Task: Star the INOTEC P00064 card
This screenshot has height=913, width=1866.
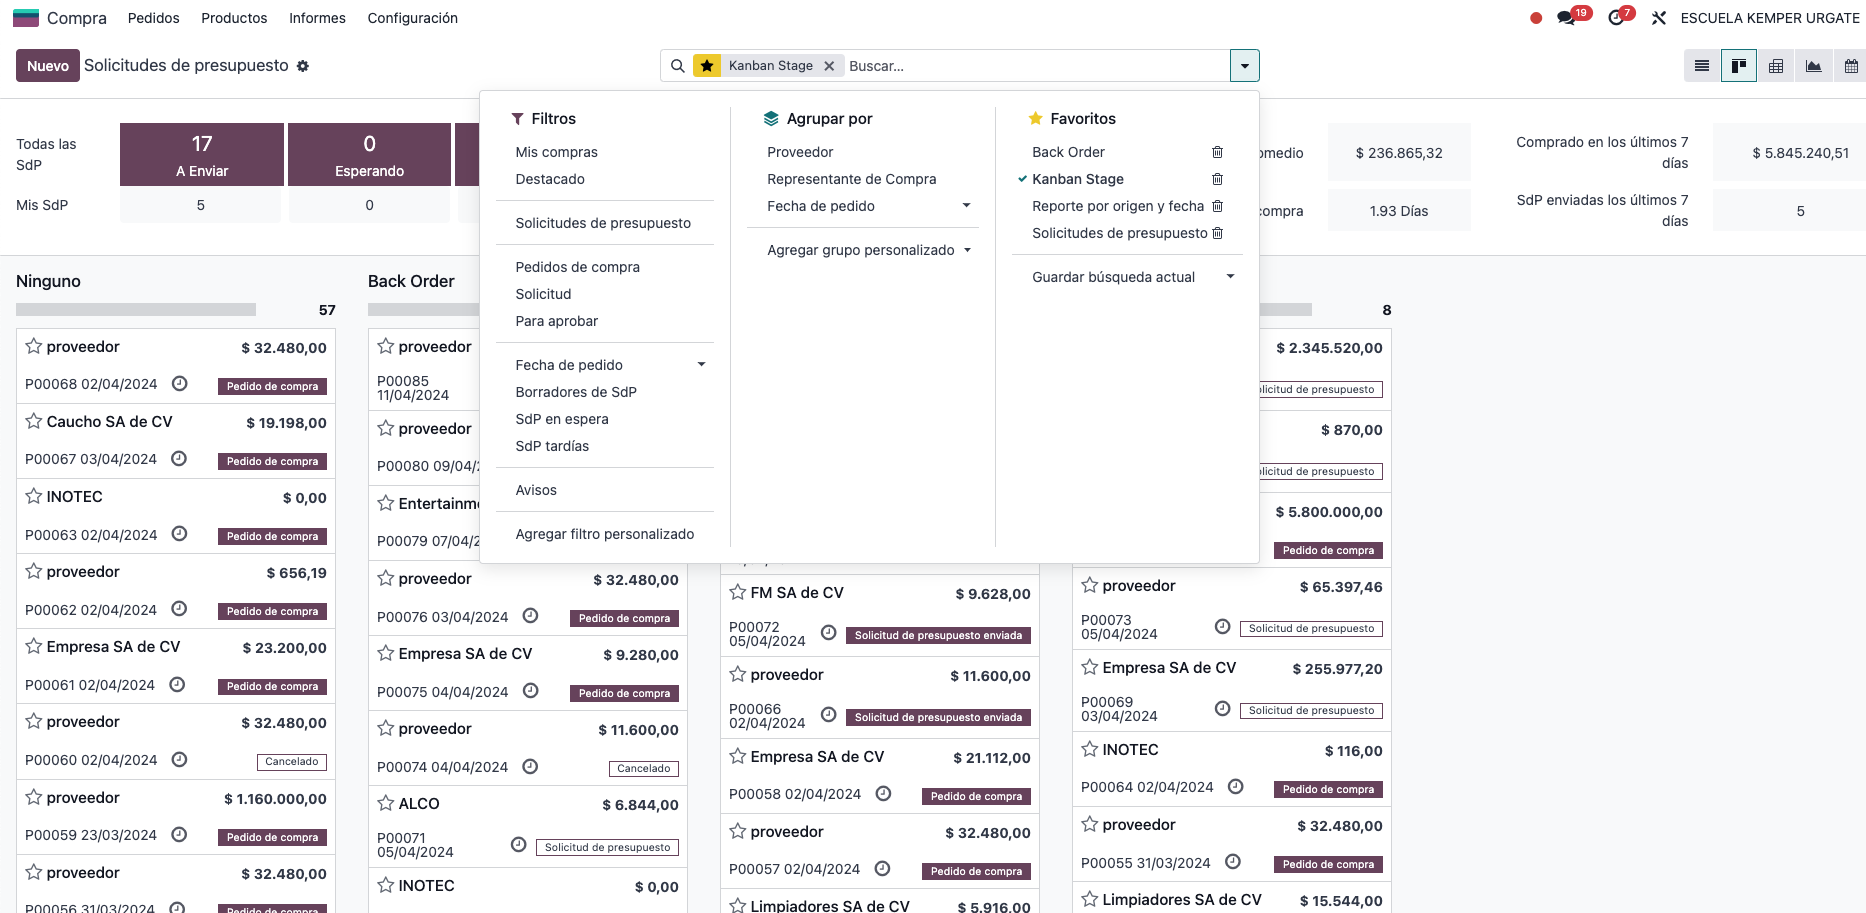Action: pyautogui.click(x=1090, y=749)
